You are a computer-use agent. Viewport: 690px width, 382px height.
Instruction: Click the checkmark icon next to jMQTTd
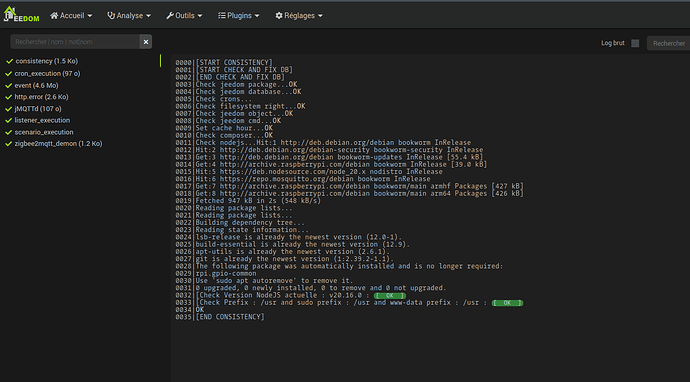click(8, 109)
